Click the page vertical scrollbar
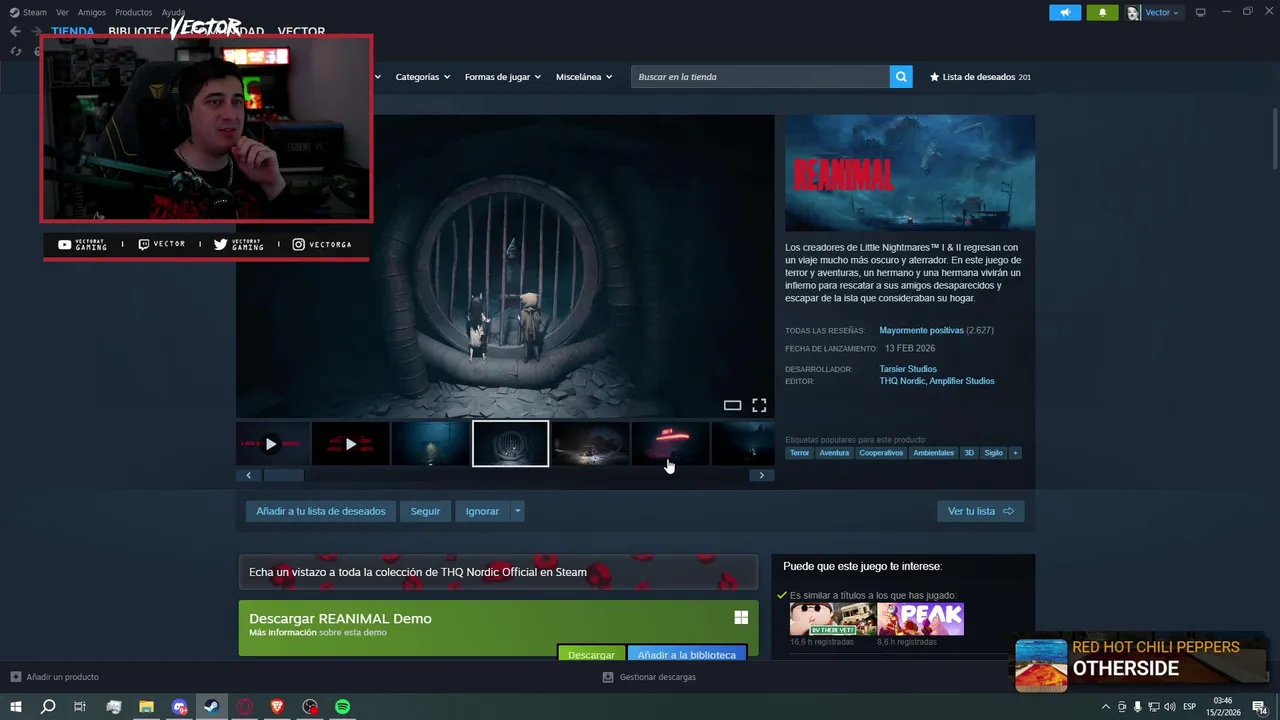 tap(1274, 140)
